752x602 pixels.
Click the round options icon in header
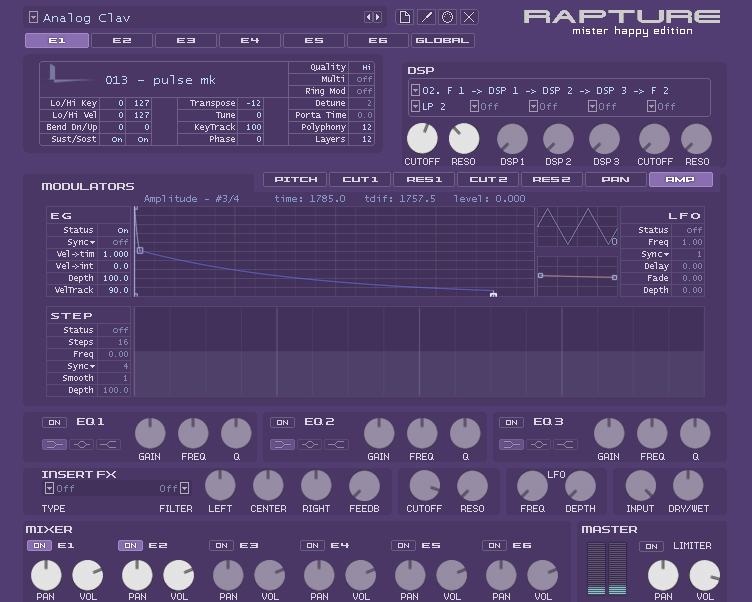pos(448,17)
